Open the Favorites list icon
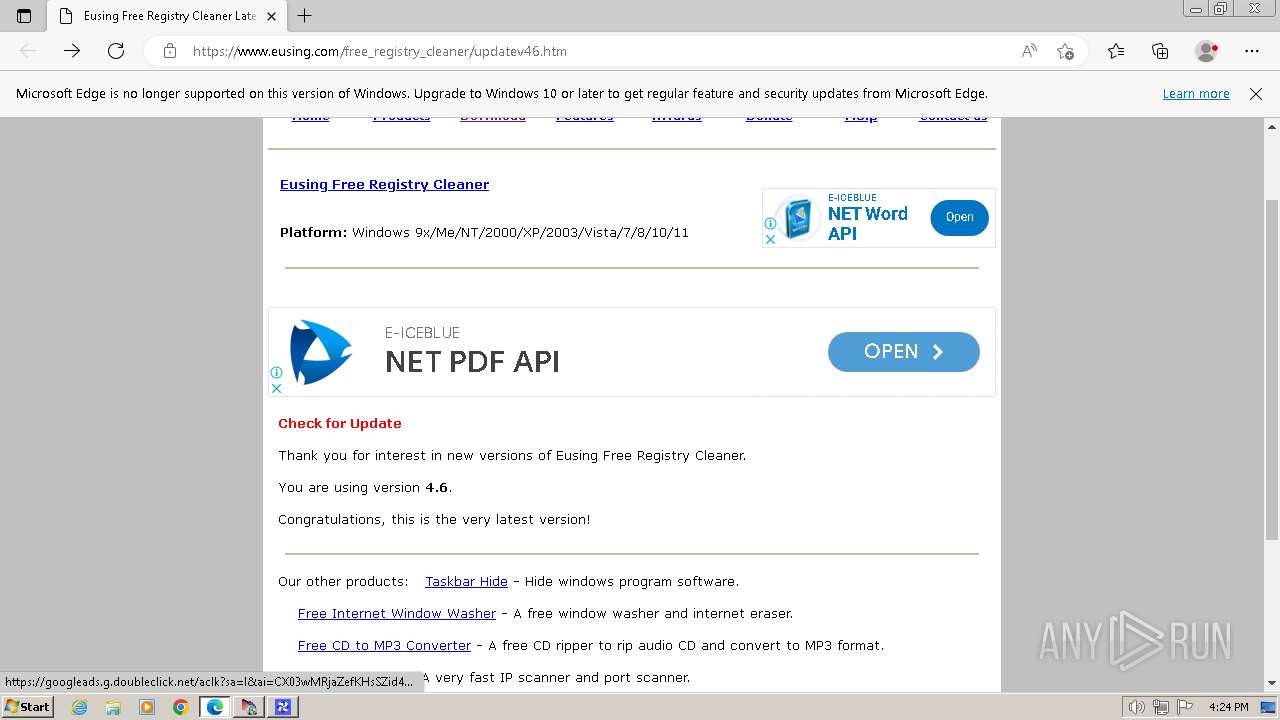 click(x=1116, y=51)
